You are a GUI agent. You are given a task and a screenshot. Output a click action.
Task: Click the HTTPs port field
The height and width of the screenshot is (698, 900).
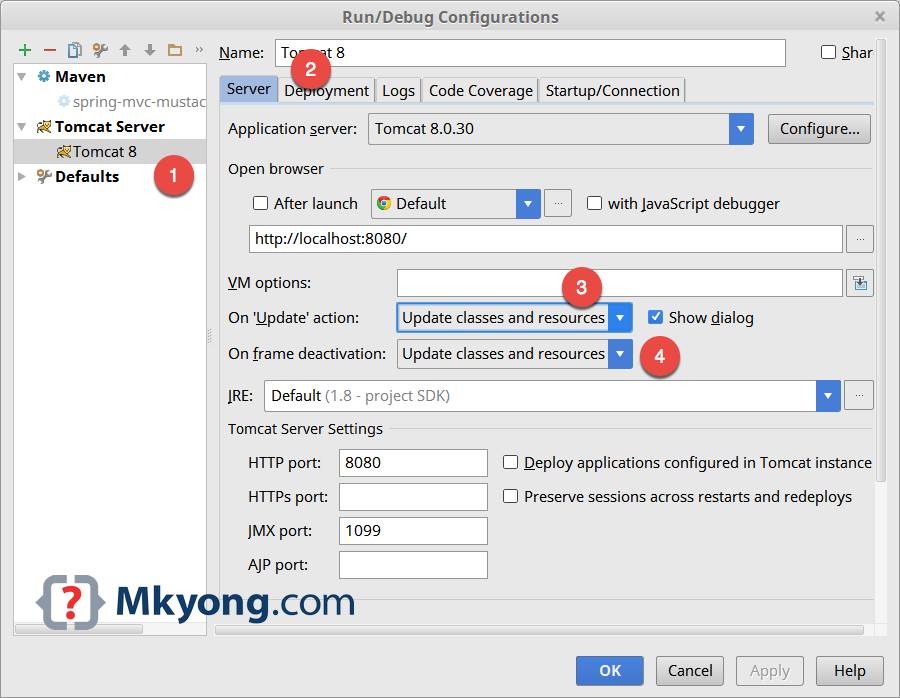pyautogui.click(x=413, y=497)
